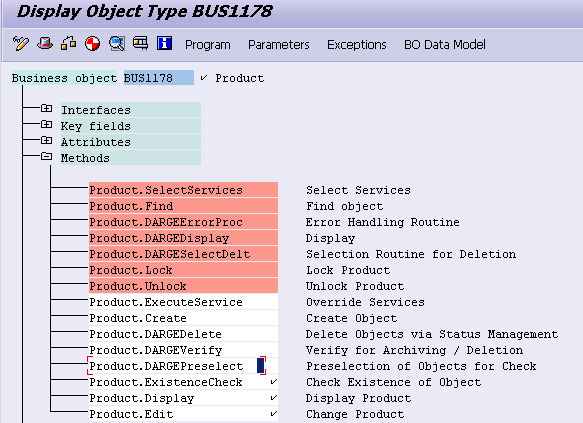Select the Product.DARGEErrorProc method
583x423 pixels.
(183, 222)
